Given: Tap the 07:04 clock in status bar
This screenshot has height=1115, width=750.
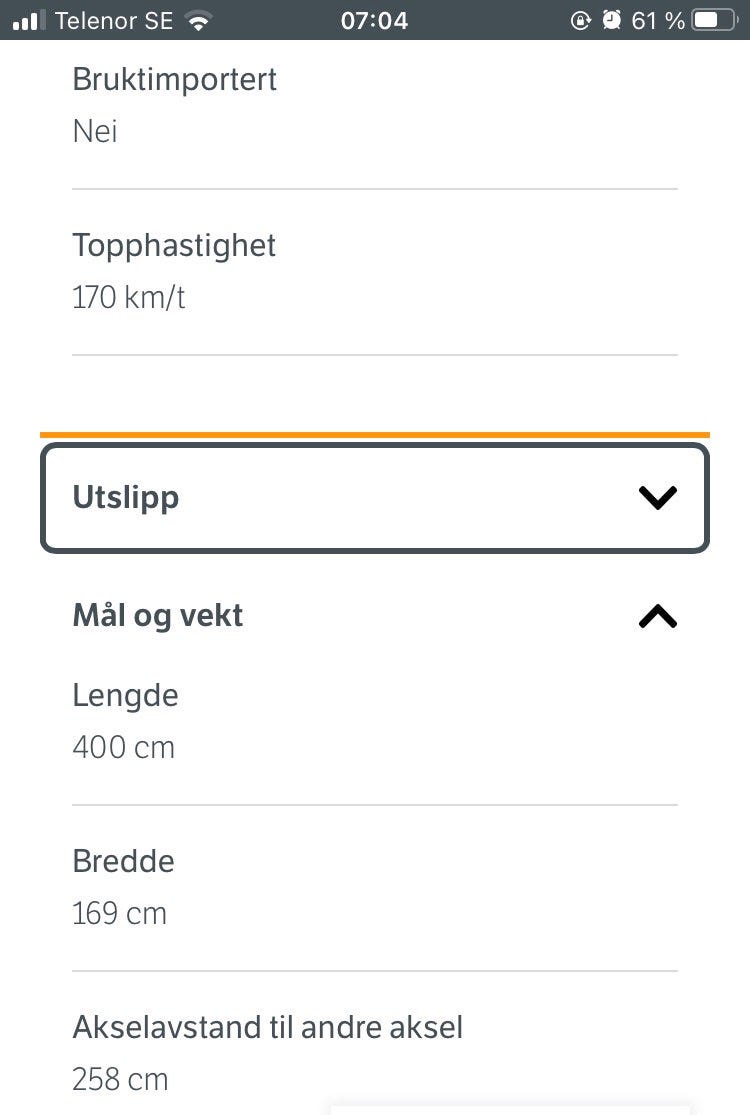Looking at the screenshot, I should 374,21.
